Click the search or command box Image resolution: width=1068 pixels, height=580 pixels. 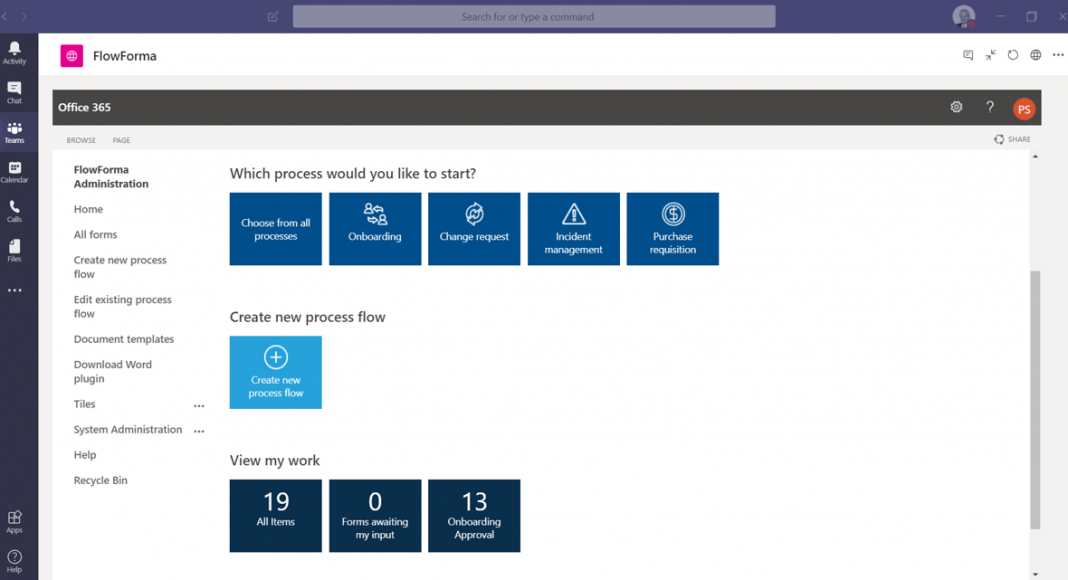[533, 17]
